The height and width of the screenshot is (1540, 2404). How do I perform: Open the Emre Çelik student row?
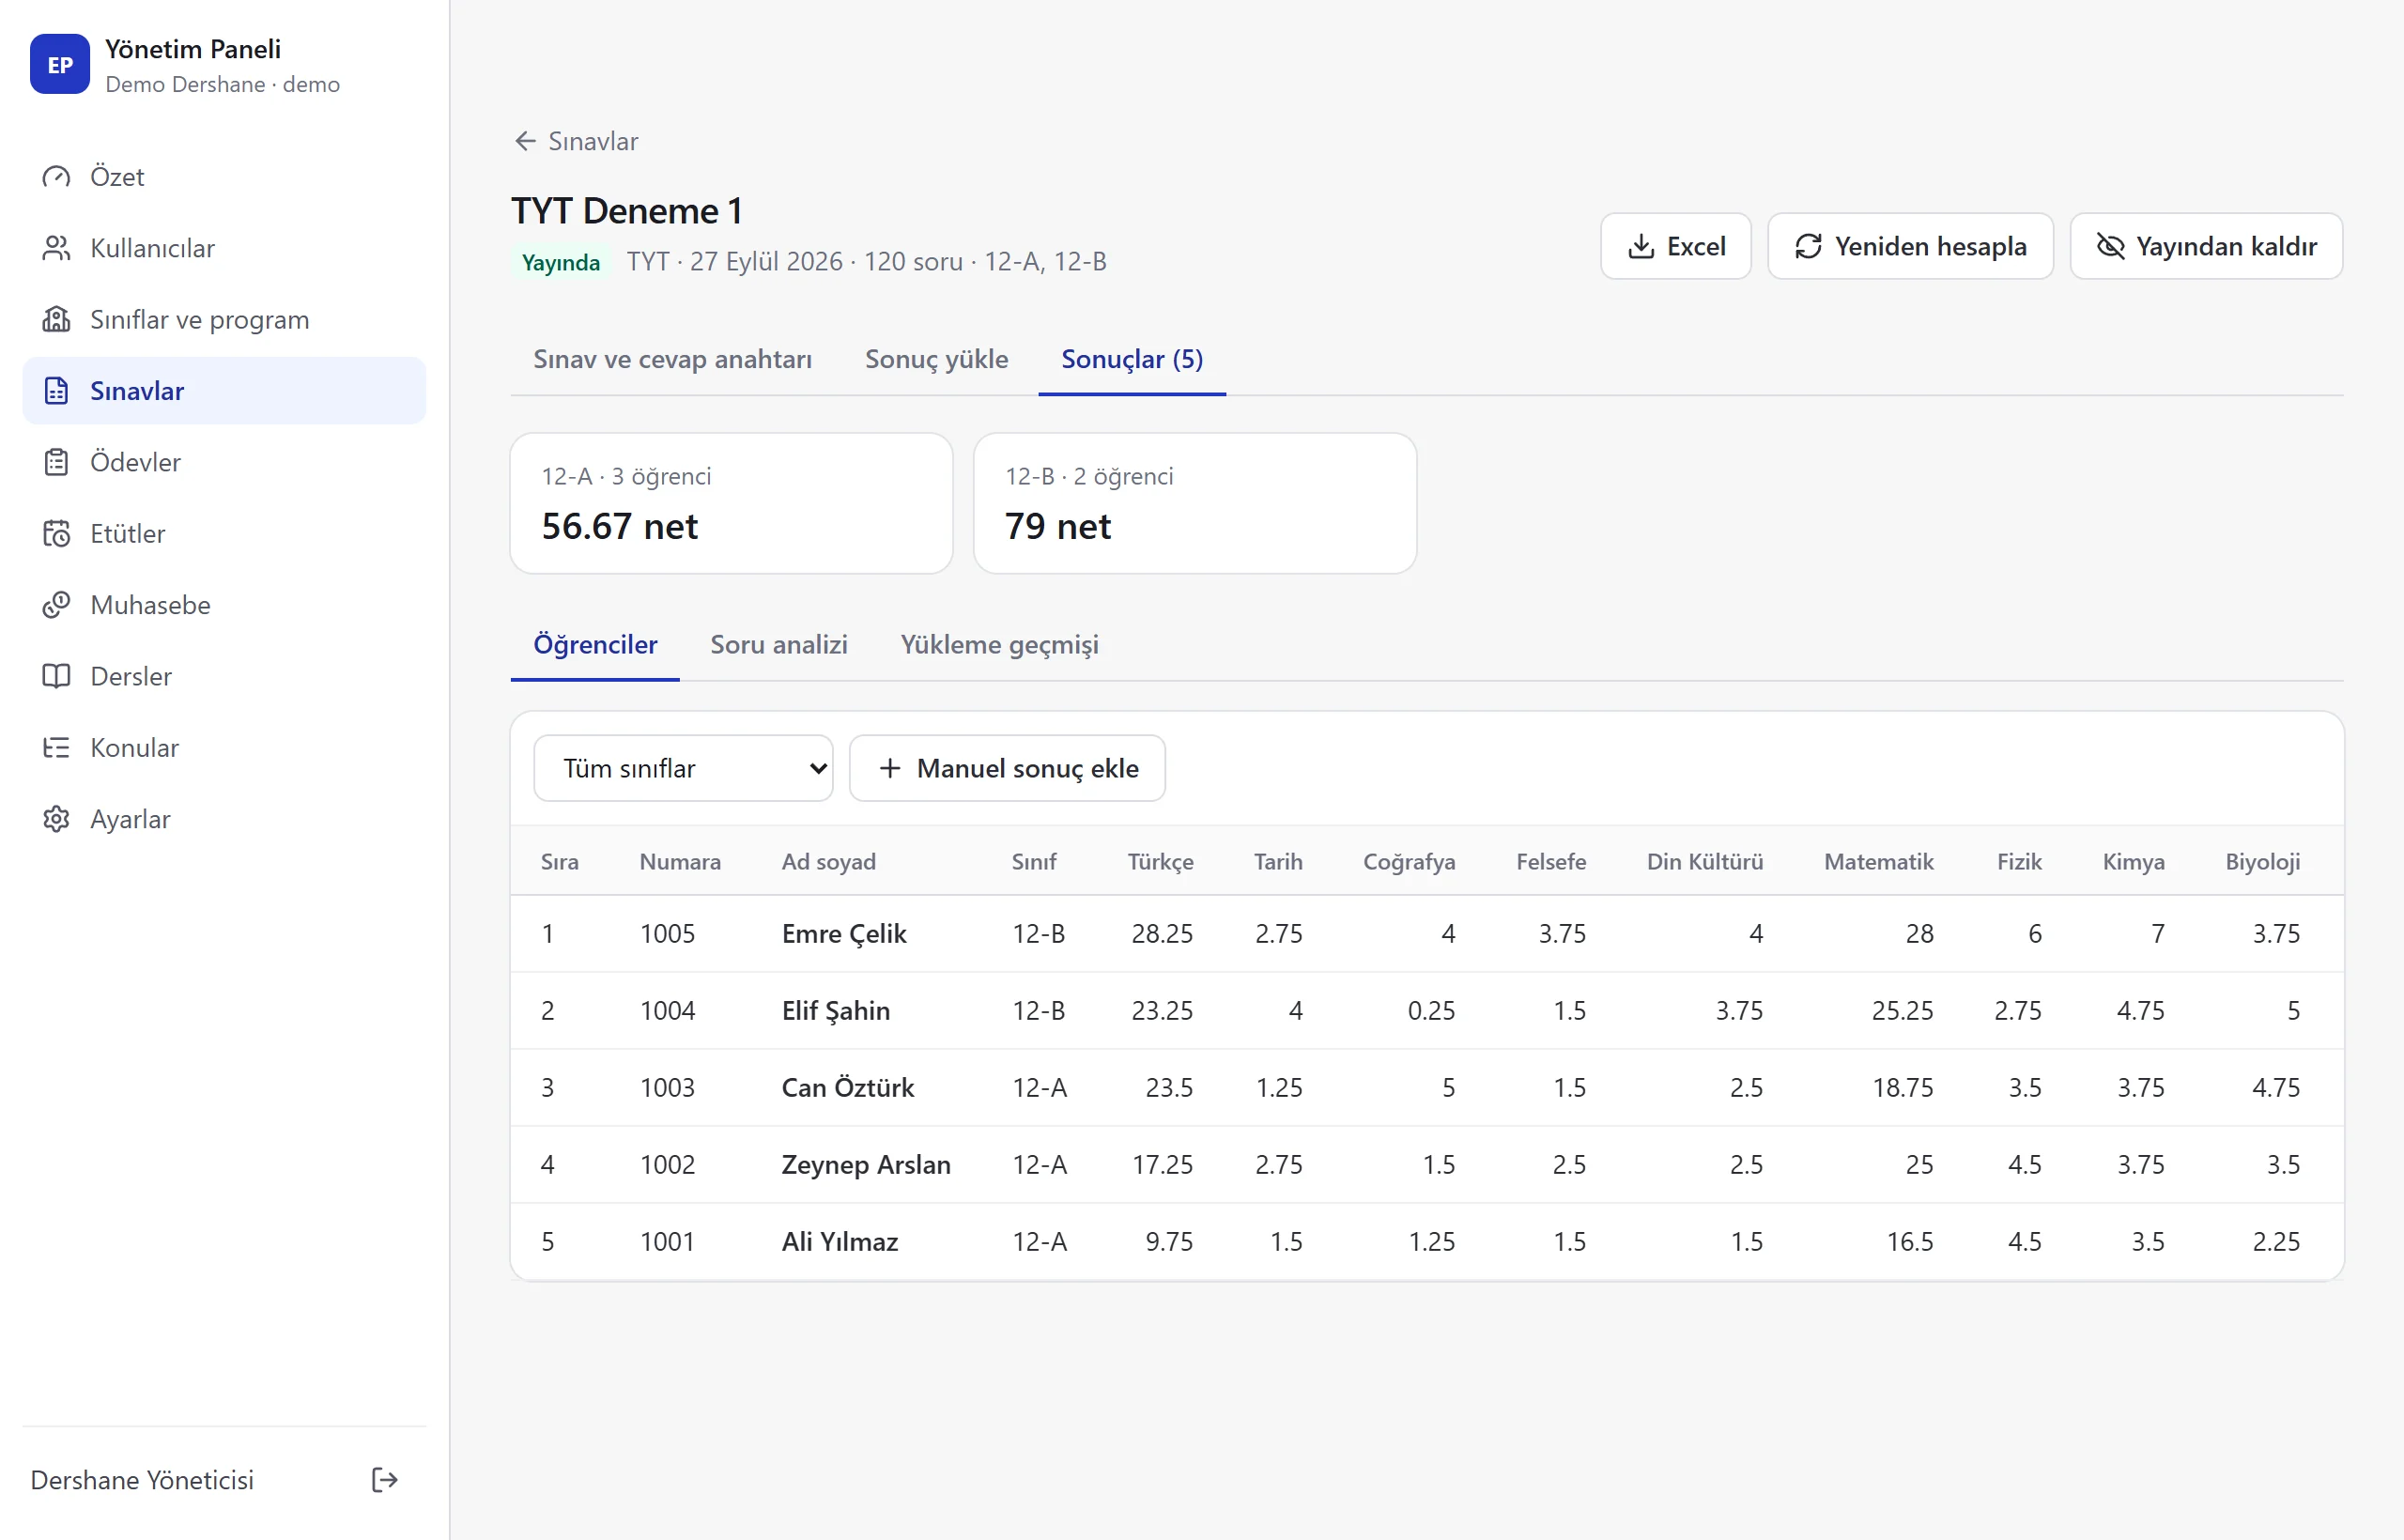1426,933
